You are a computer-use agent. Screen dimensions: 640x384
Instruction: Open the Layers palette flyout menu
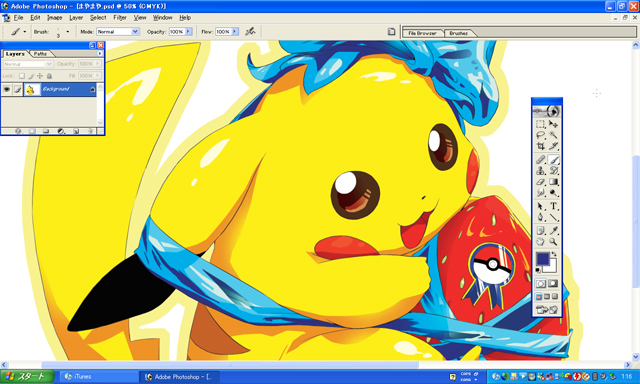pos(100,53)
